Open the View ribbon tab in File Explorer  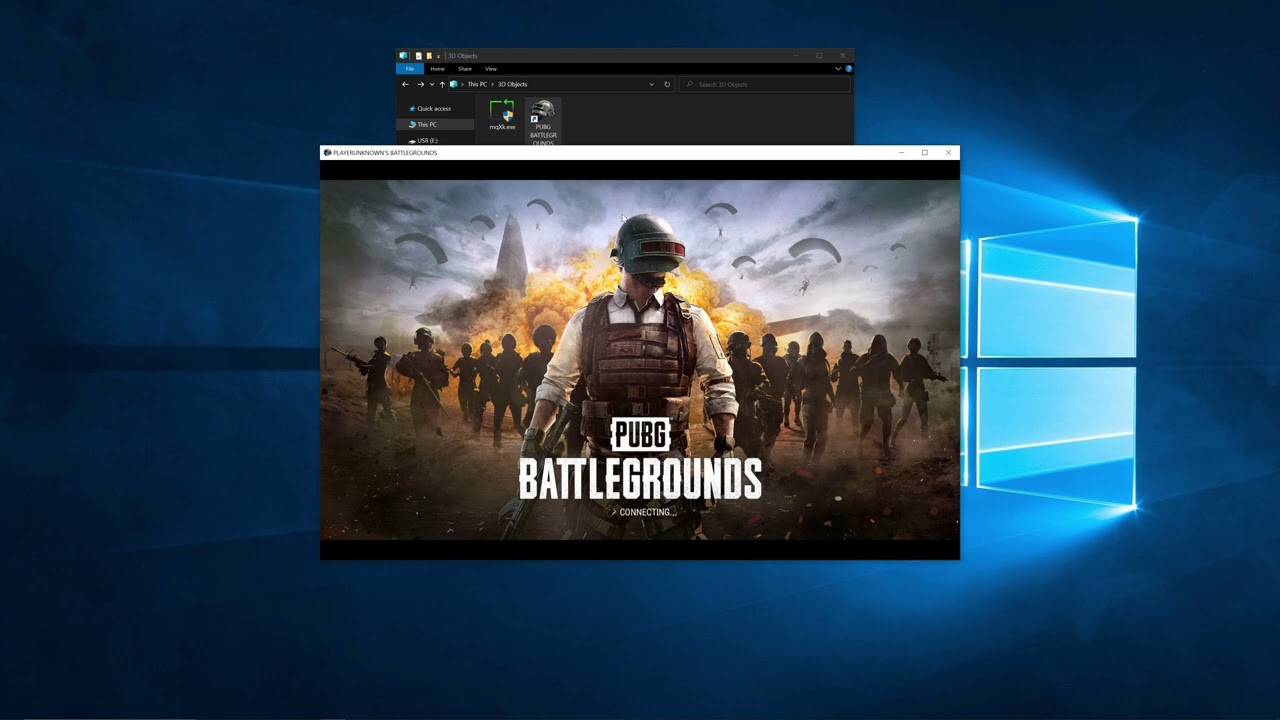(490, 69)
